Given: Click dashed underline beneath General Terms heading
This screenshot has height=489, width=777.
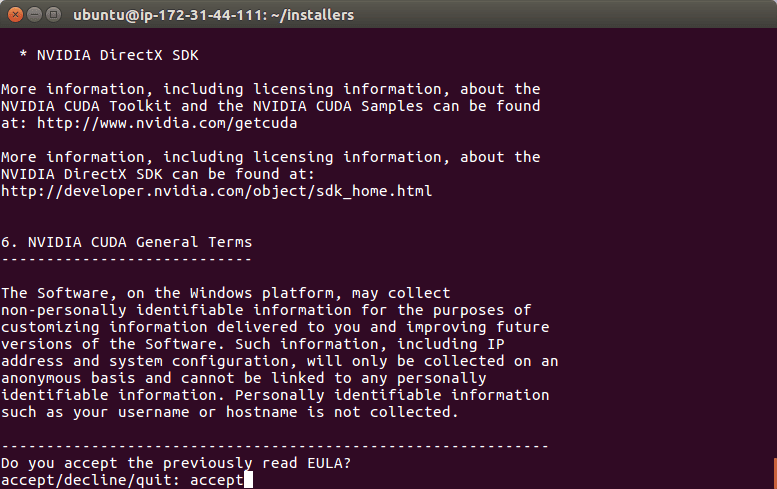Looking at the screenshot, I should coord(126,259).
